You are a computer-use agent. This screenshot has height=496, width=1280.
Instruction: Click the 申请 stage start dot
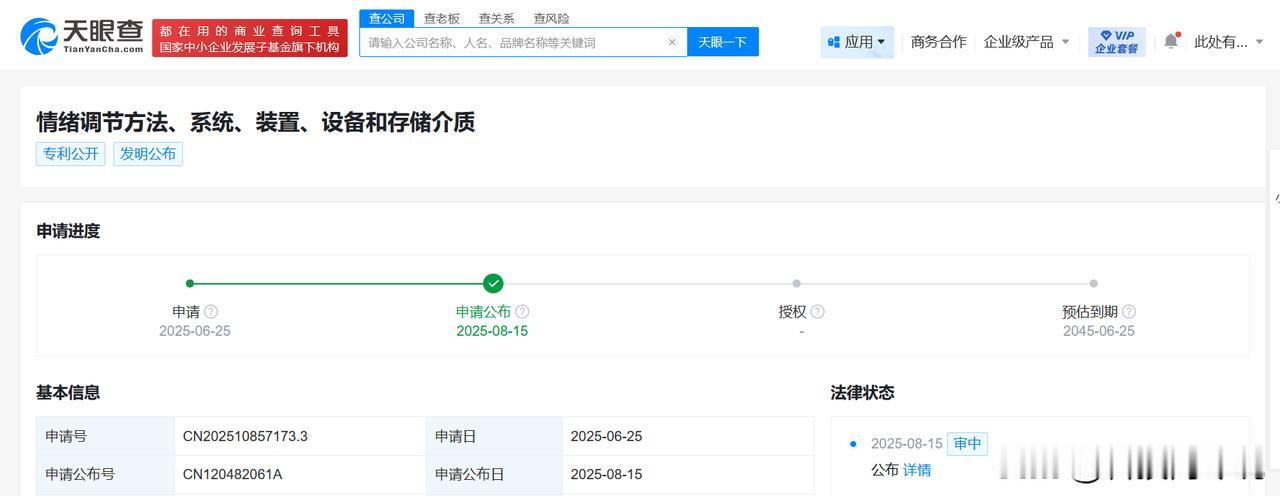tap(190, 283)
